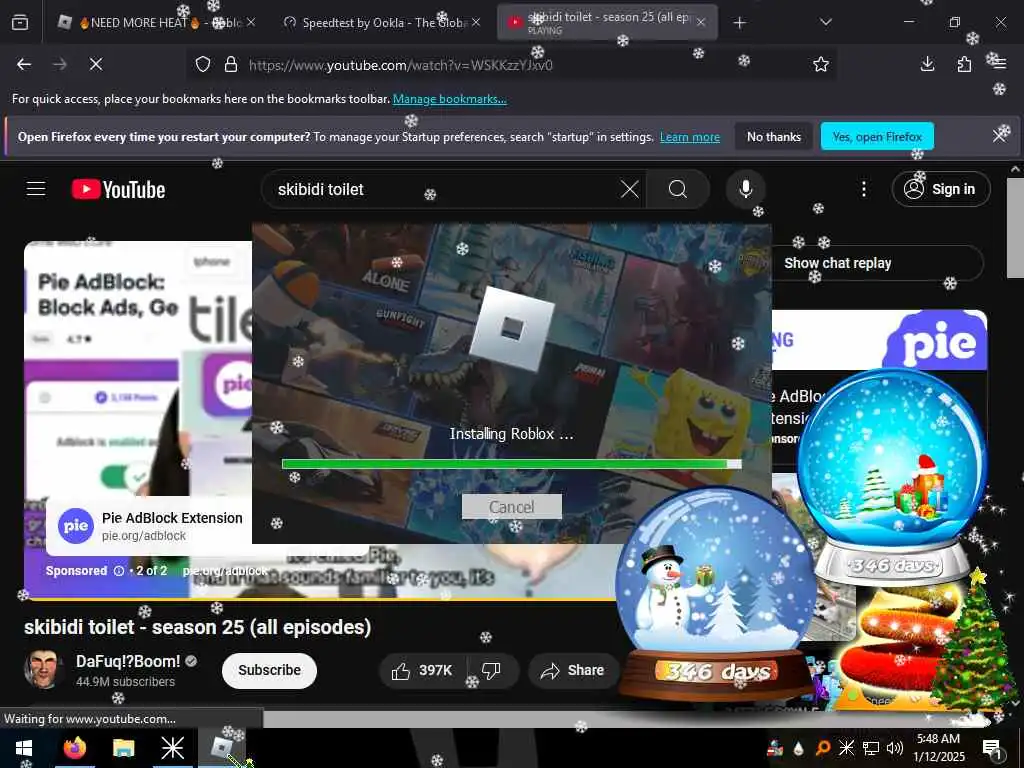This screenshot has height=768, width=1024.
Task: Click the DaFuq!?Boom! channel name
Action: coord(128,661)
